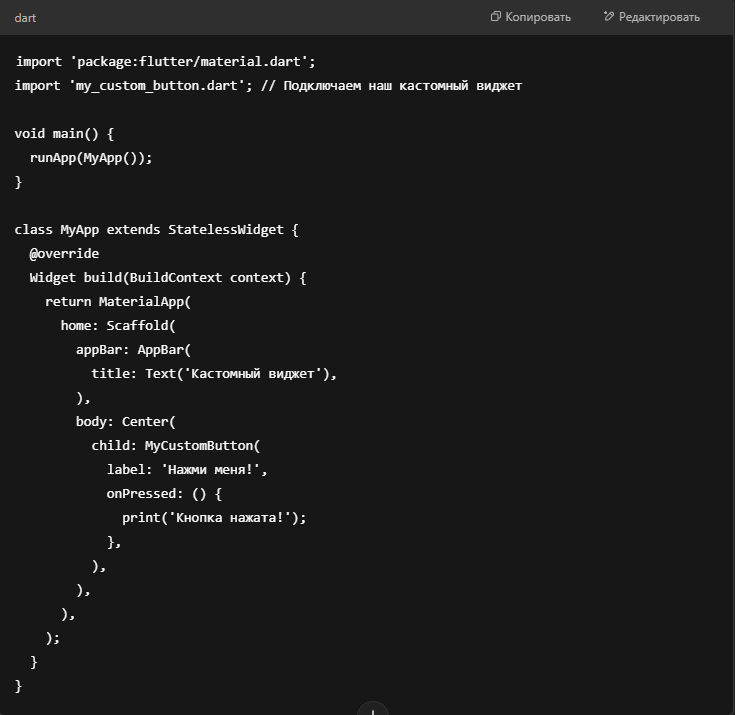The image size is (735, 715).
Task: Click the body: Center( line
Action: click(126, 422)
